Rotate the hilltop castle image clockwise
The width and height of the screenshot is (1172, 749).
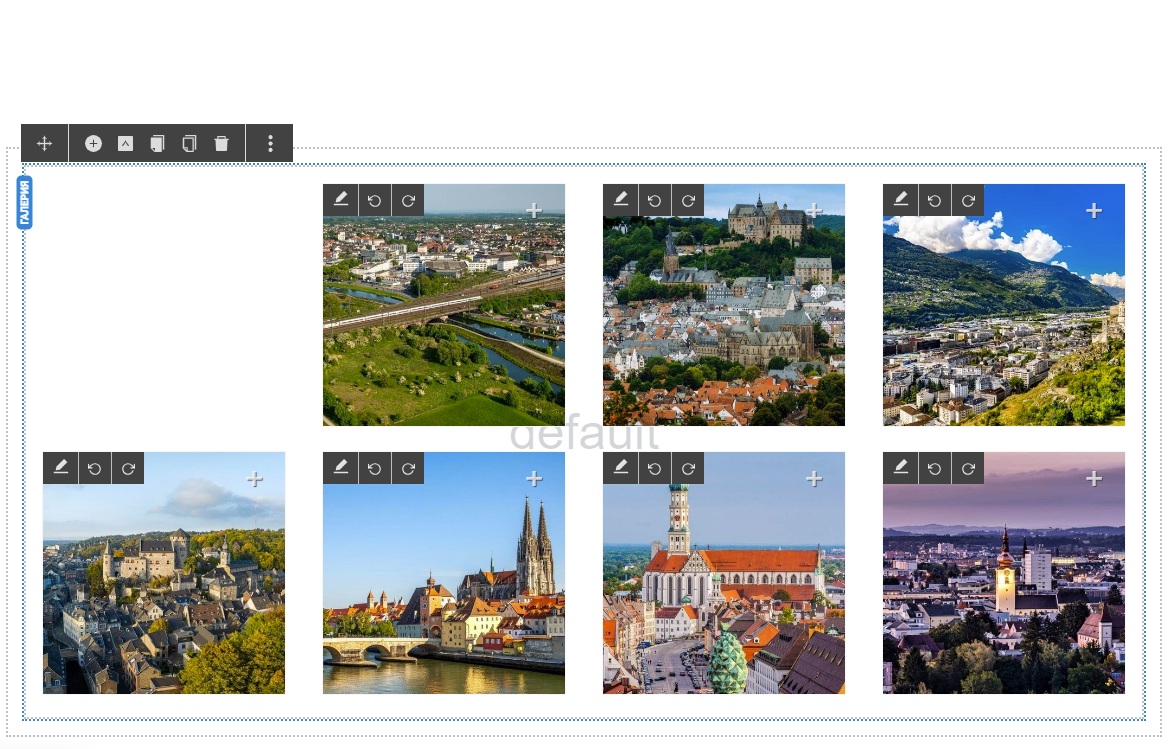click(x=688, y=200)
